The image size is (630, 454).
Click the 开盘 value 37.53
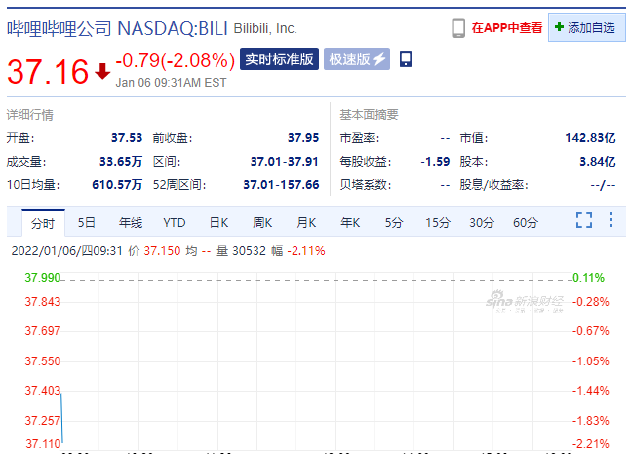[127, 138]
